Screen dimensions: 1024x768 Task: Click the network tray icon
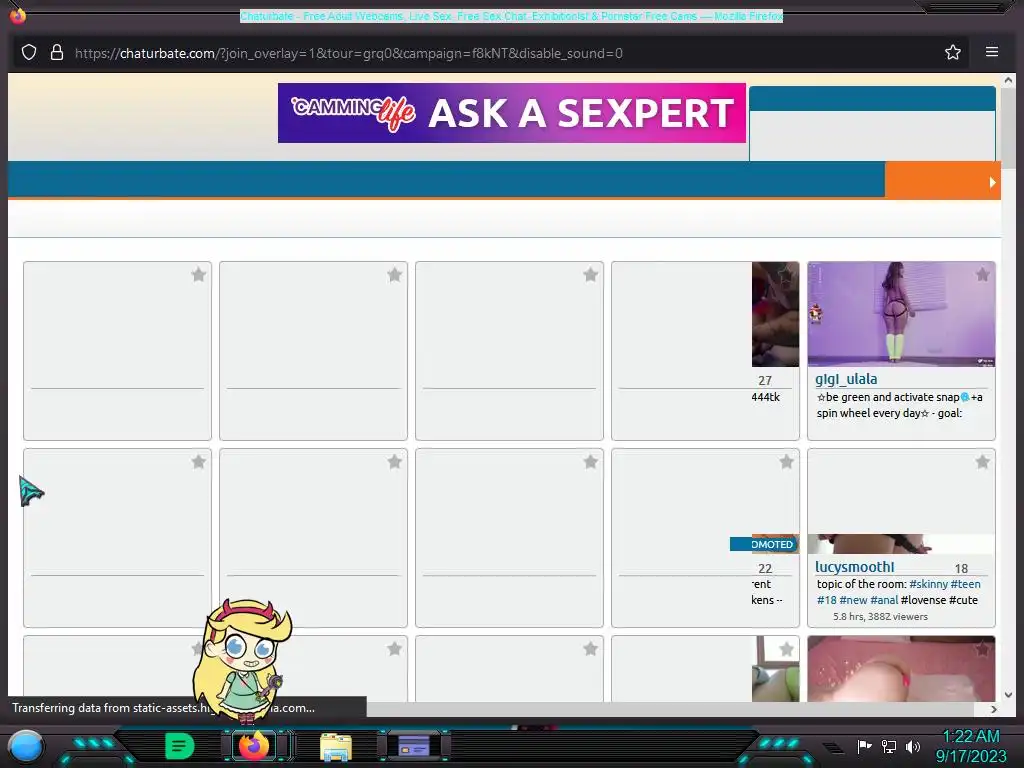pyautogui.click(x=889, y=746)
